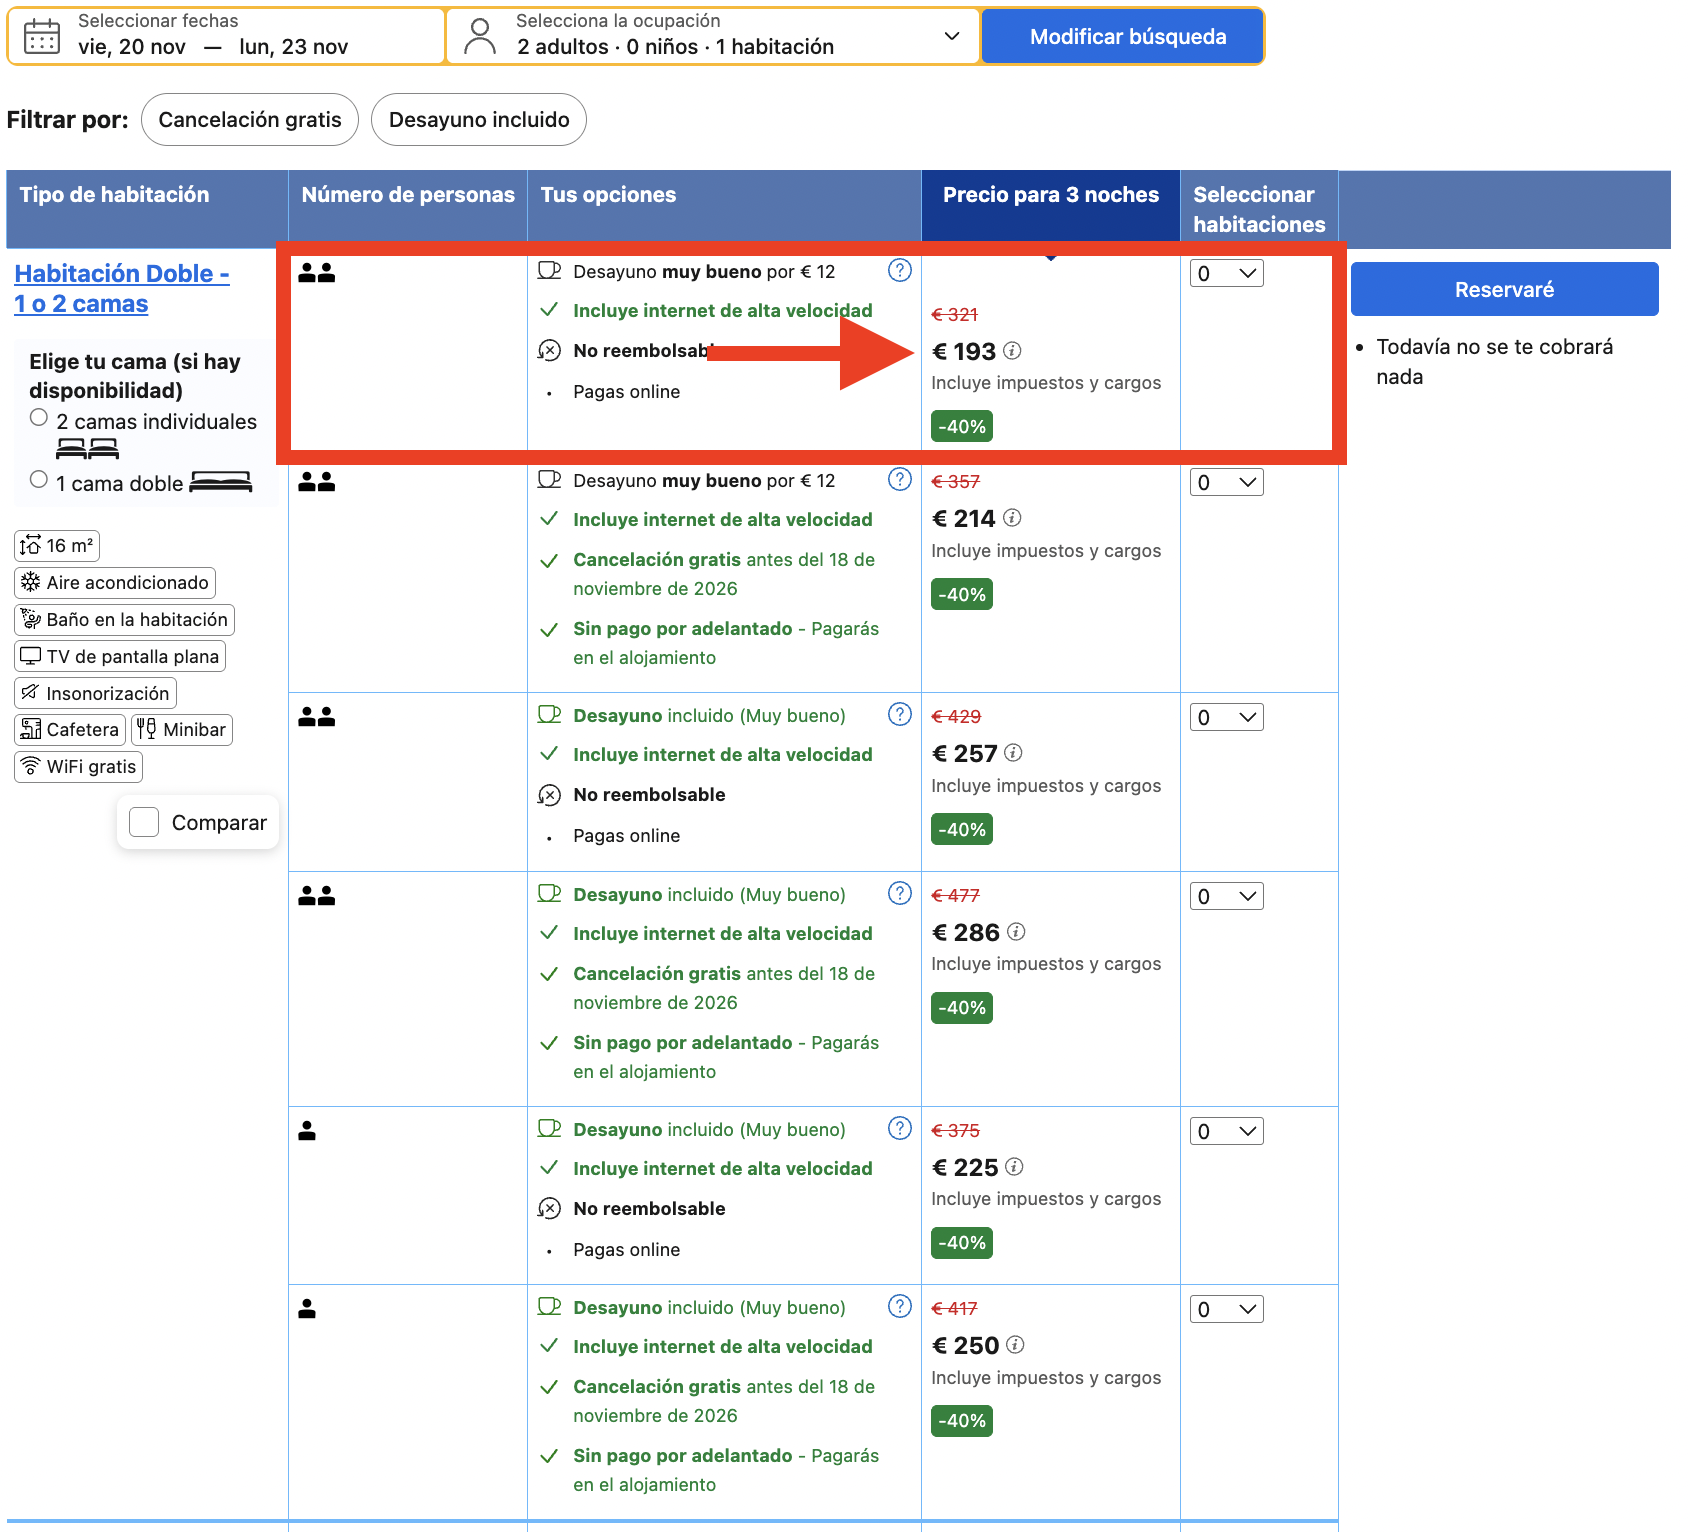Apply the Desayuno incluido filter
Image resolution: width=1688 pixels, height=1532 pixels.
coord(479,120)
